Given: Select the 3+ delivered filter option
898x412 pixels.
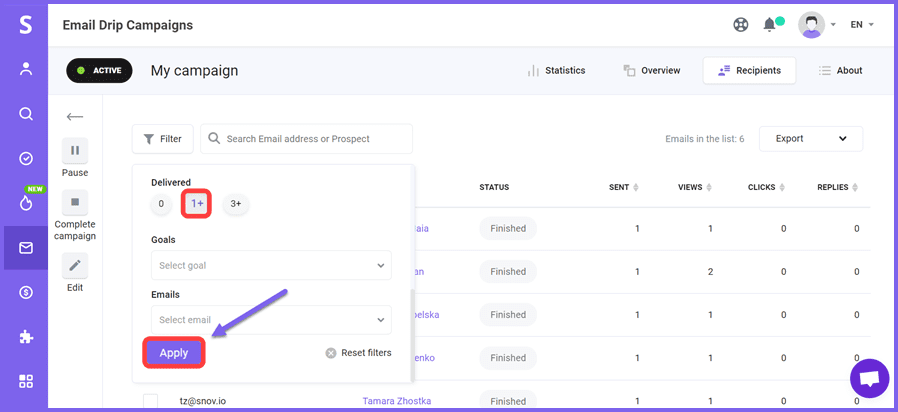Looking at the screenshot, I should (x=236, y=204).
